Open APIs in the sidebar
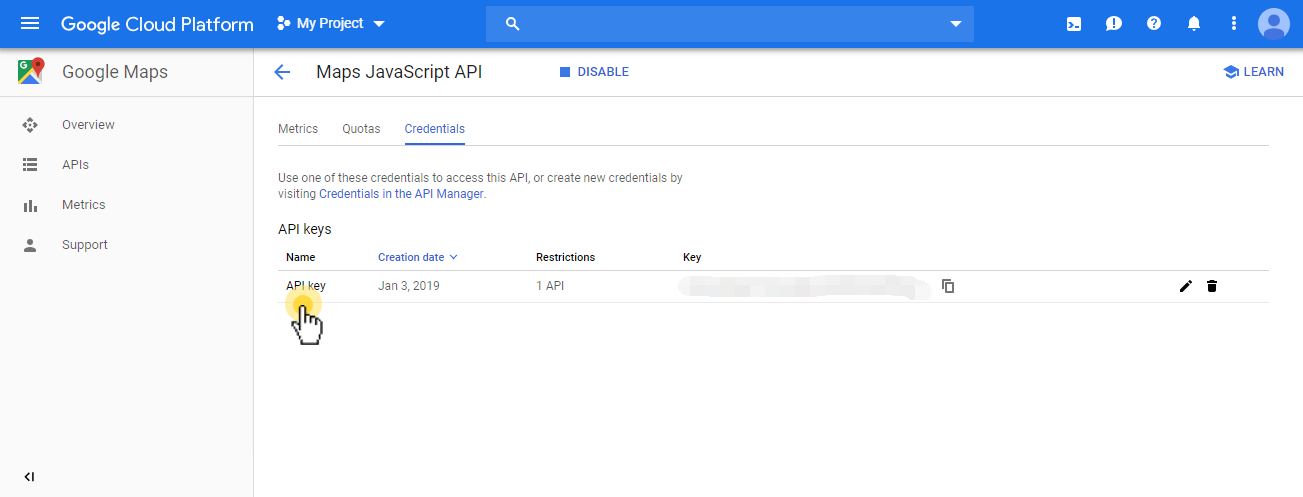The height and width of the screenshot is (497, 1303). (x=75, y=165)
